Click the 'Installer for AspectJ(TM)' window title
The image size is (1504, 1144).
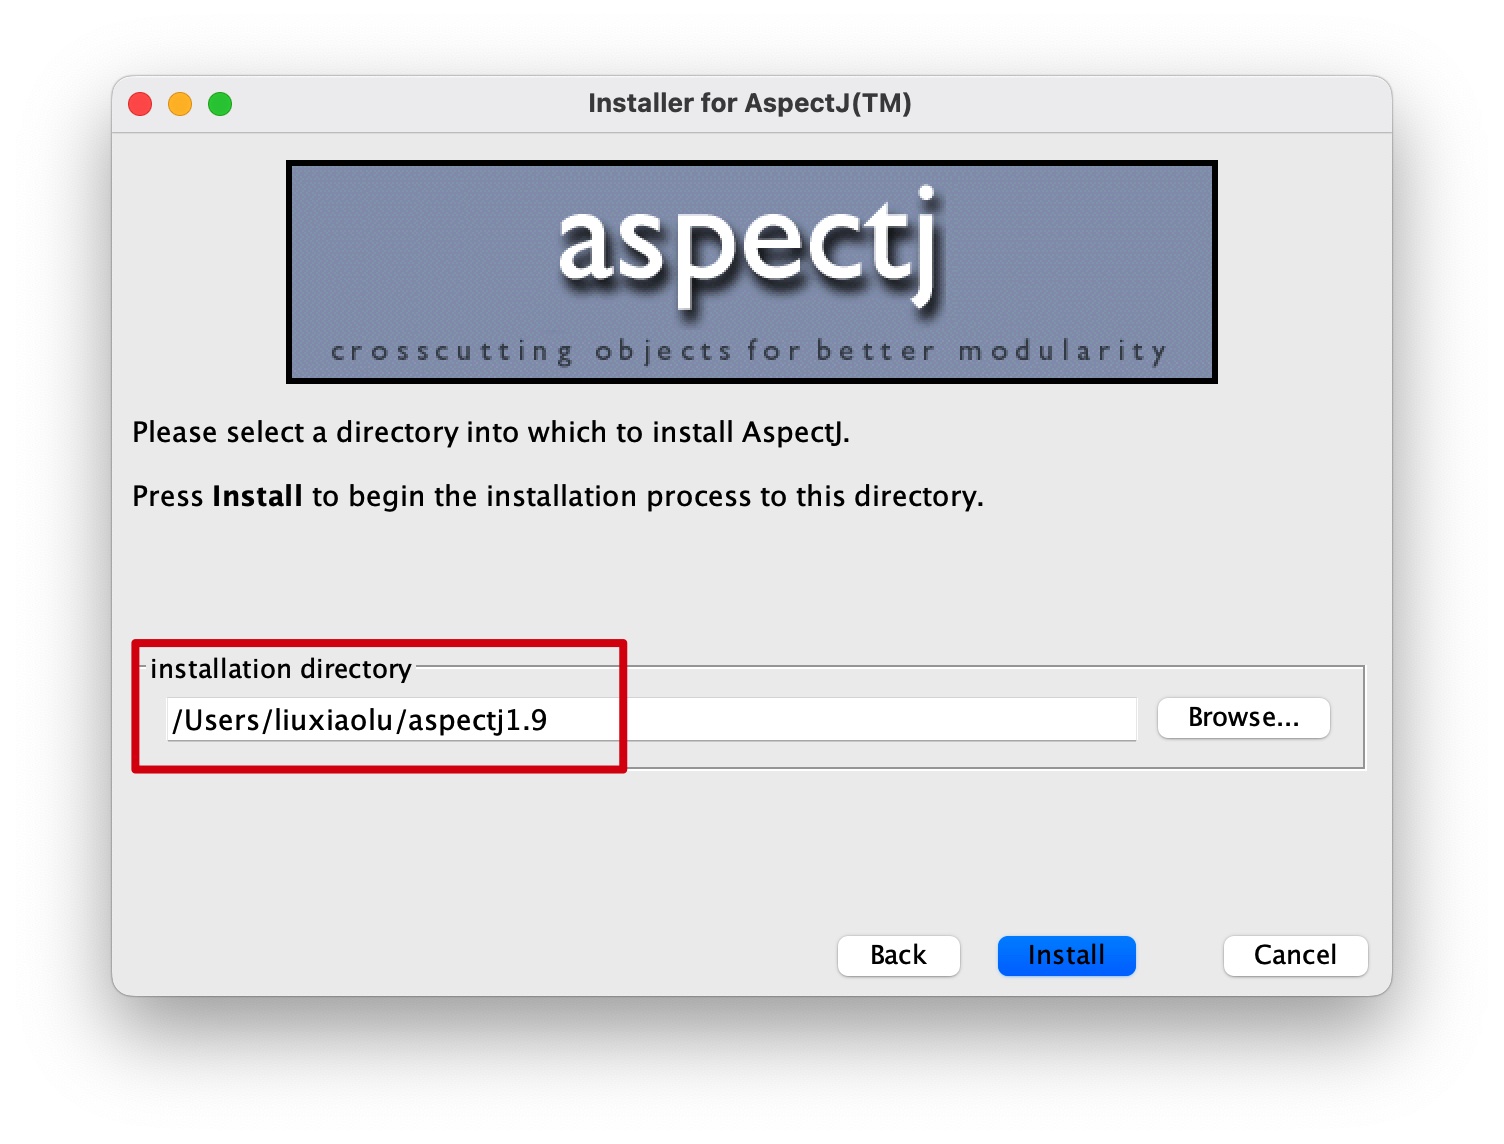point(749,103)
